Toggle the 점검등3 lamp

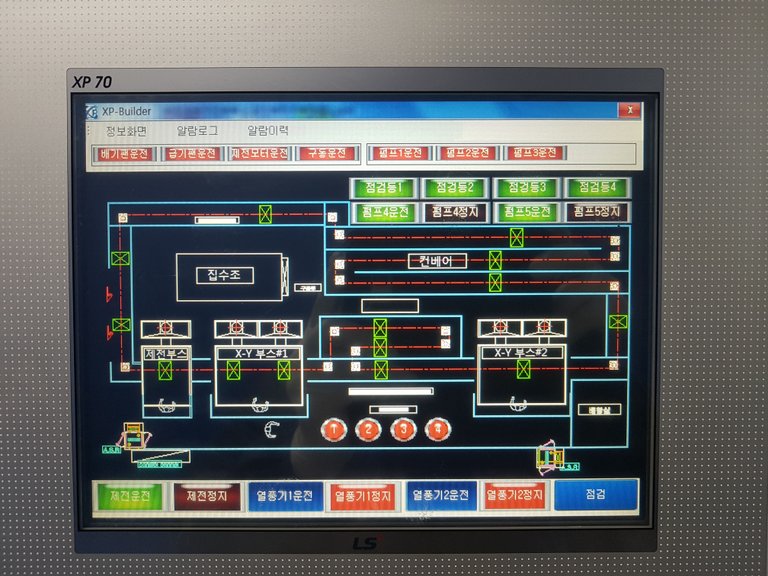click(x=527, y=187)
